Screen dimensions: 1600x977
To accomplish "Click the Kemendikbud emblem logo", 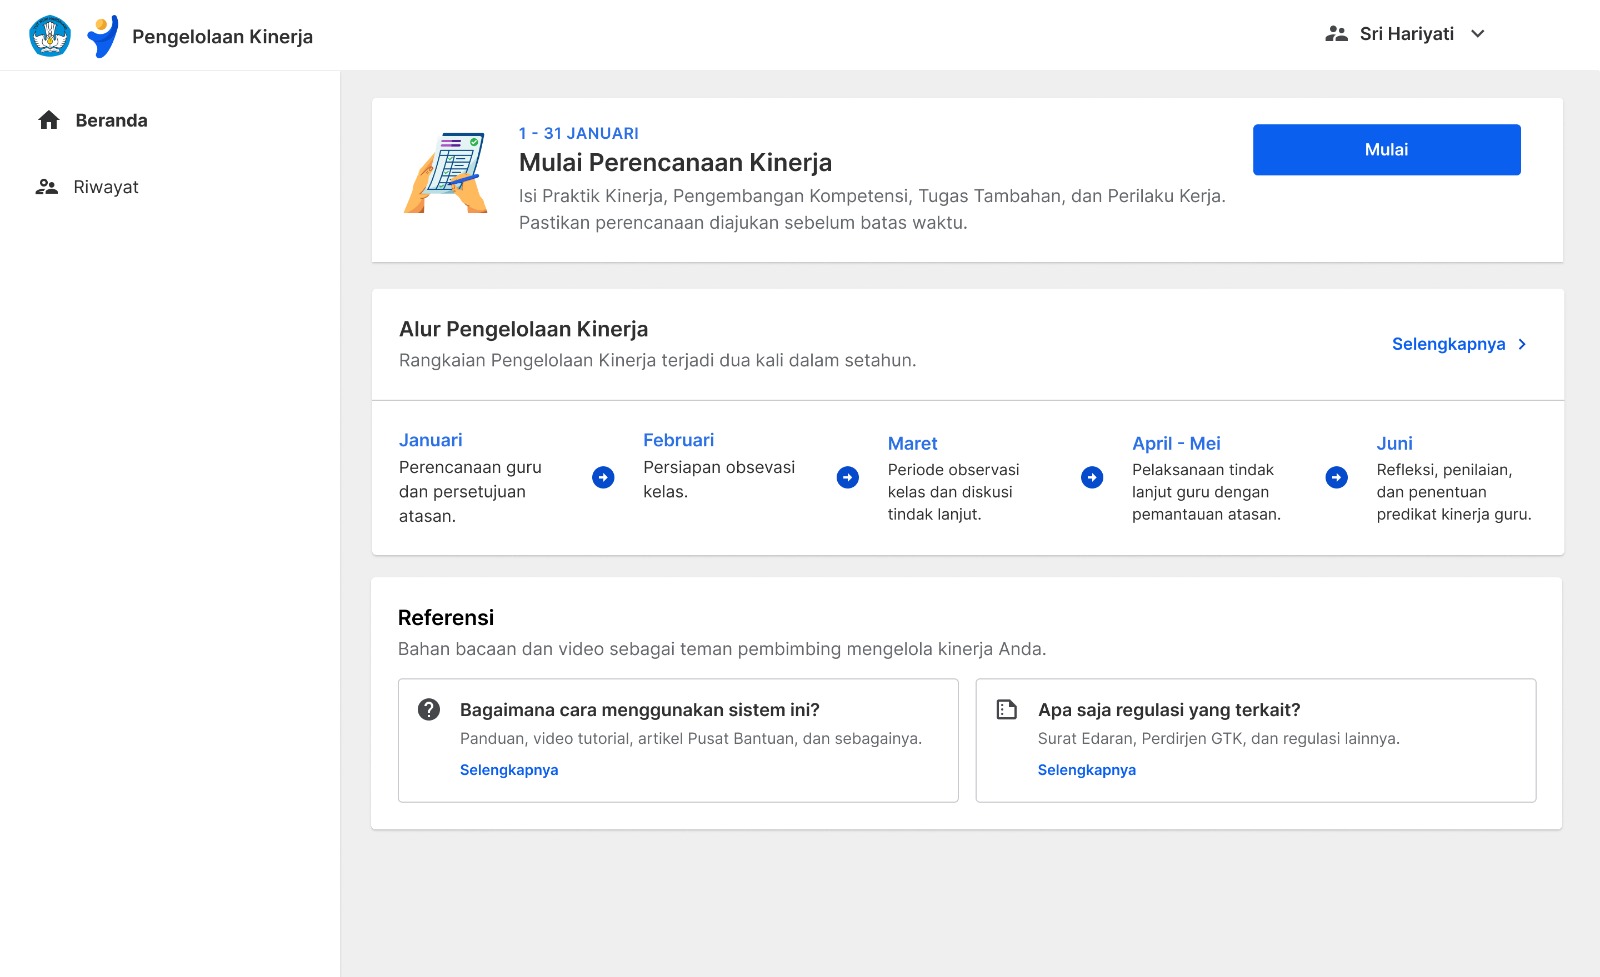I will (x=50, y=36).
